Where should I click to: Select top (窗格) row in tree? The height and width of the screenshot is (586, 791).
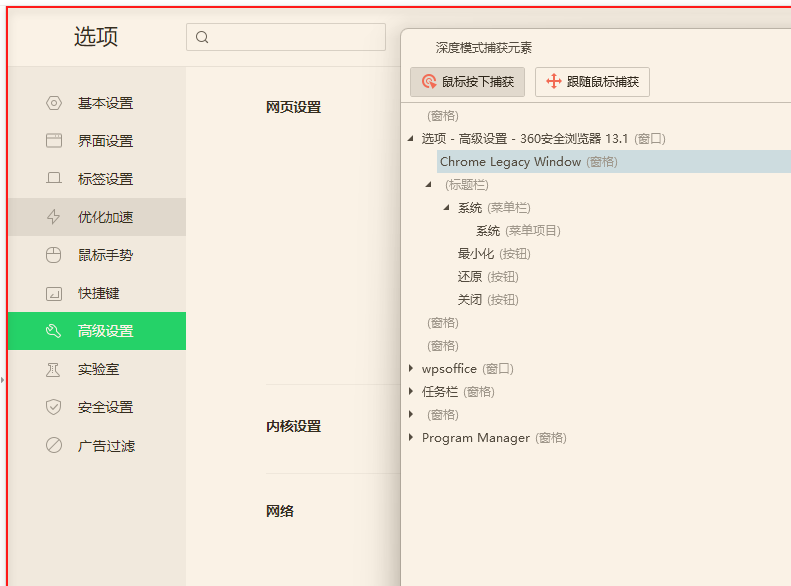(x=442, y=115)
